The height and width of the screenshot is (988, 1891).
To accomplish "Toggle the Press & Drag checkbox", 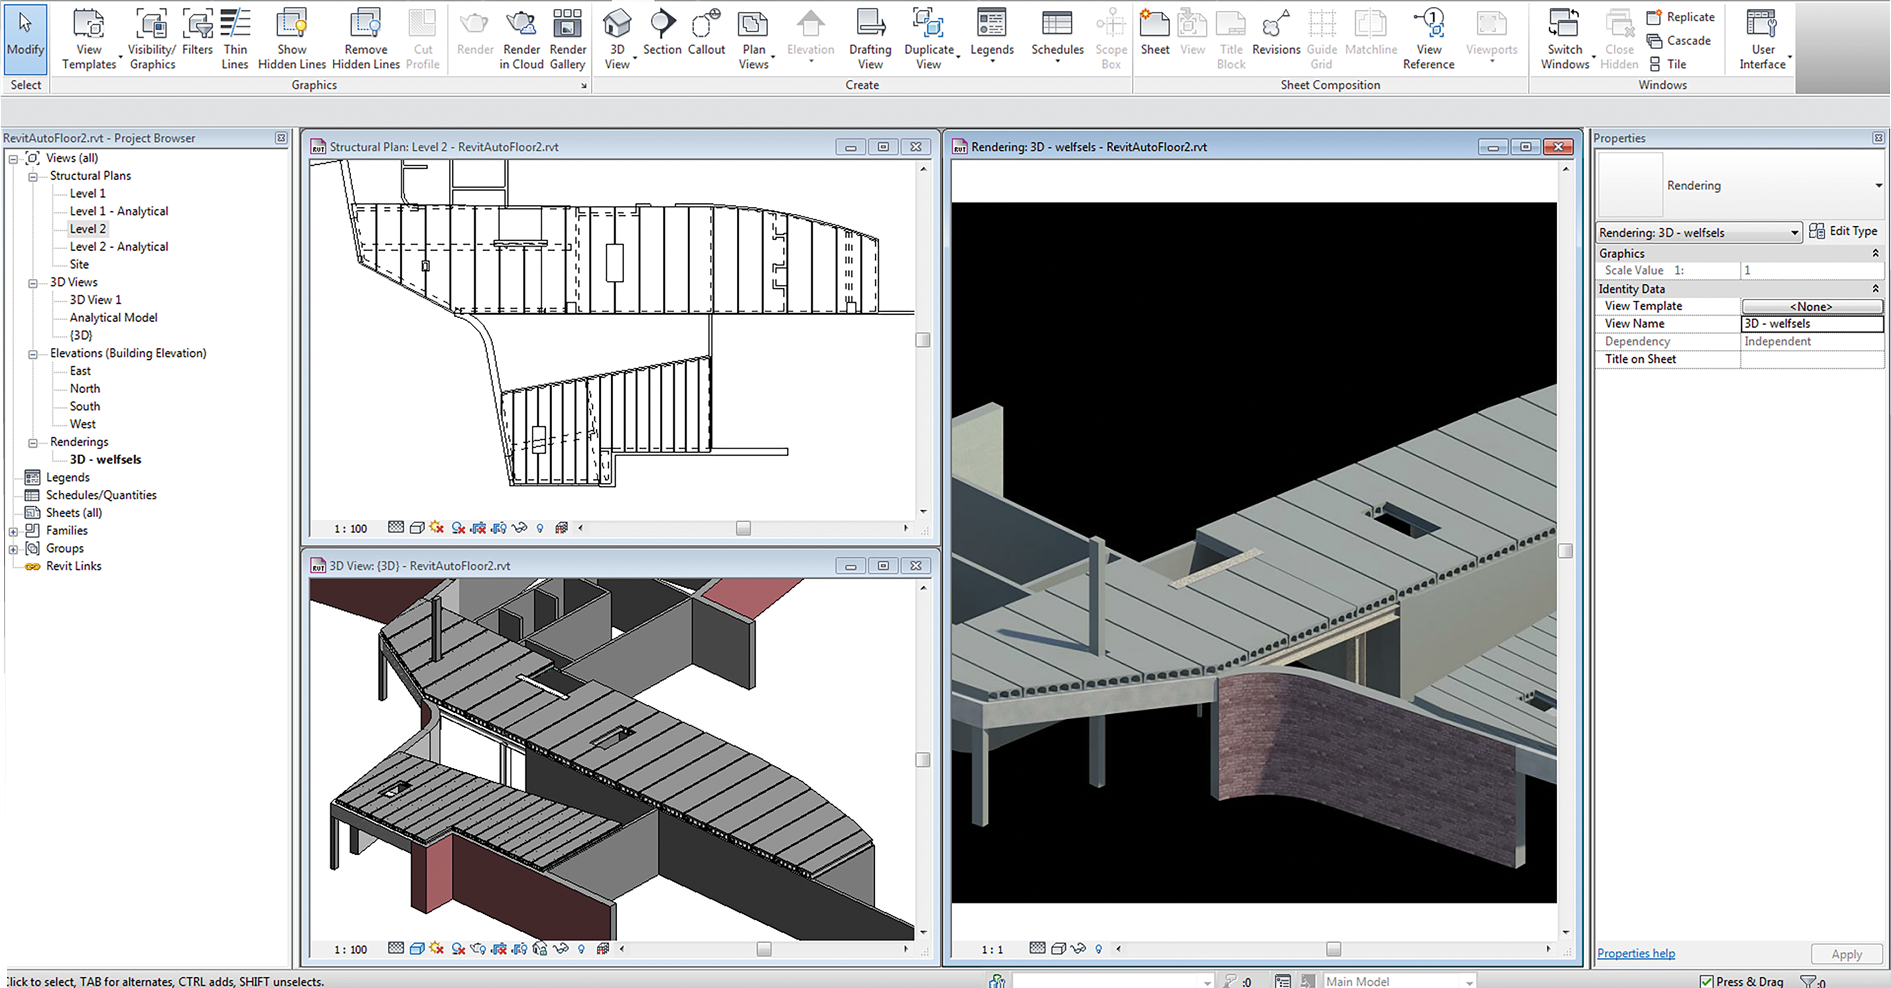I will pos(1707,981).
